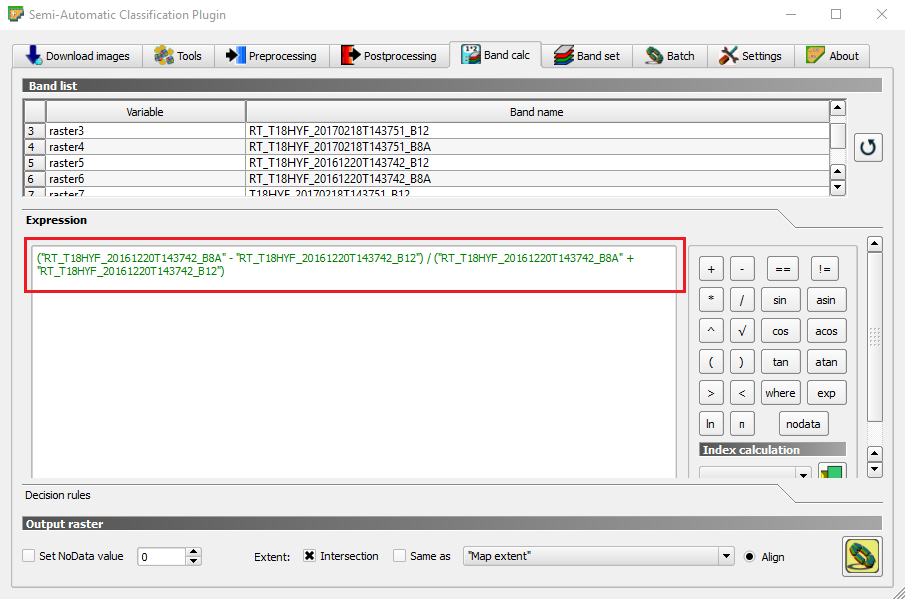Screen dimensions: 905x599
Task: Open the Band set tab
Action: [x=587, y=56]
